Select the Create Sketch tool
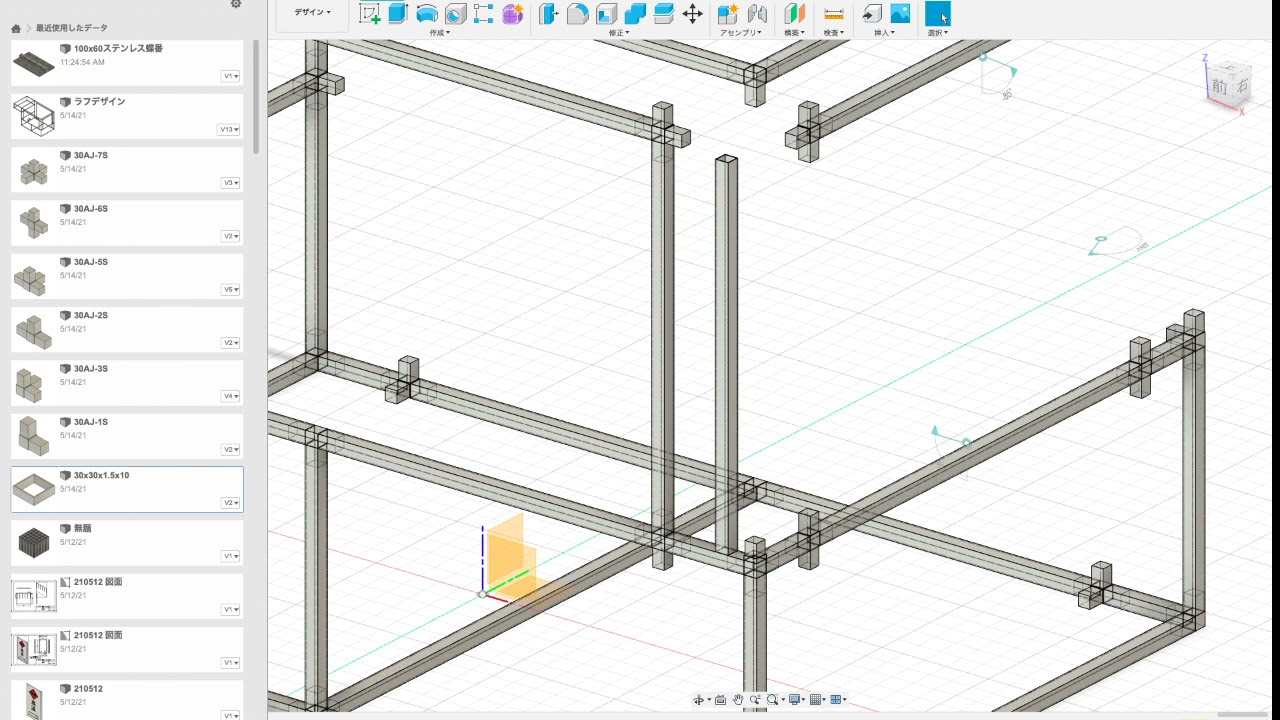 pos(370,14)
